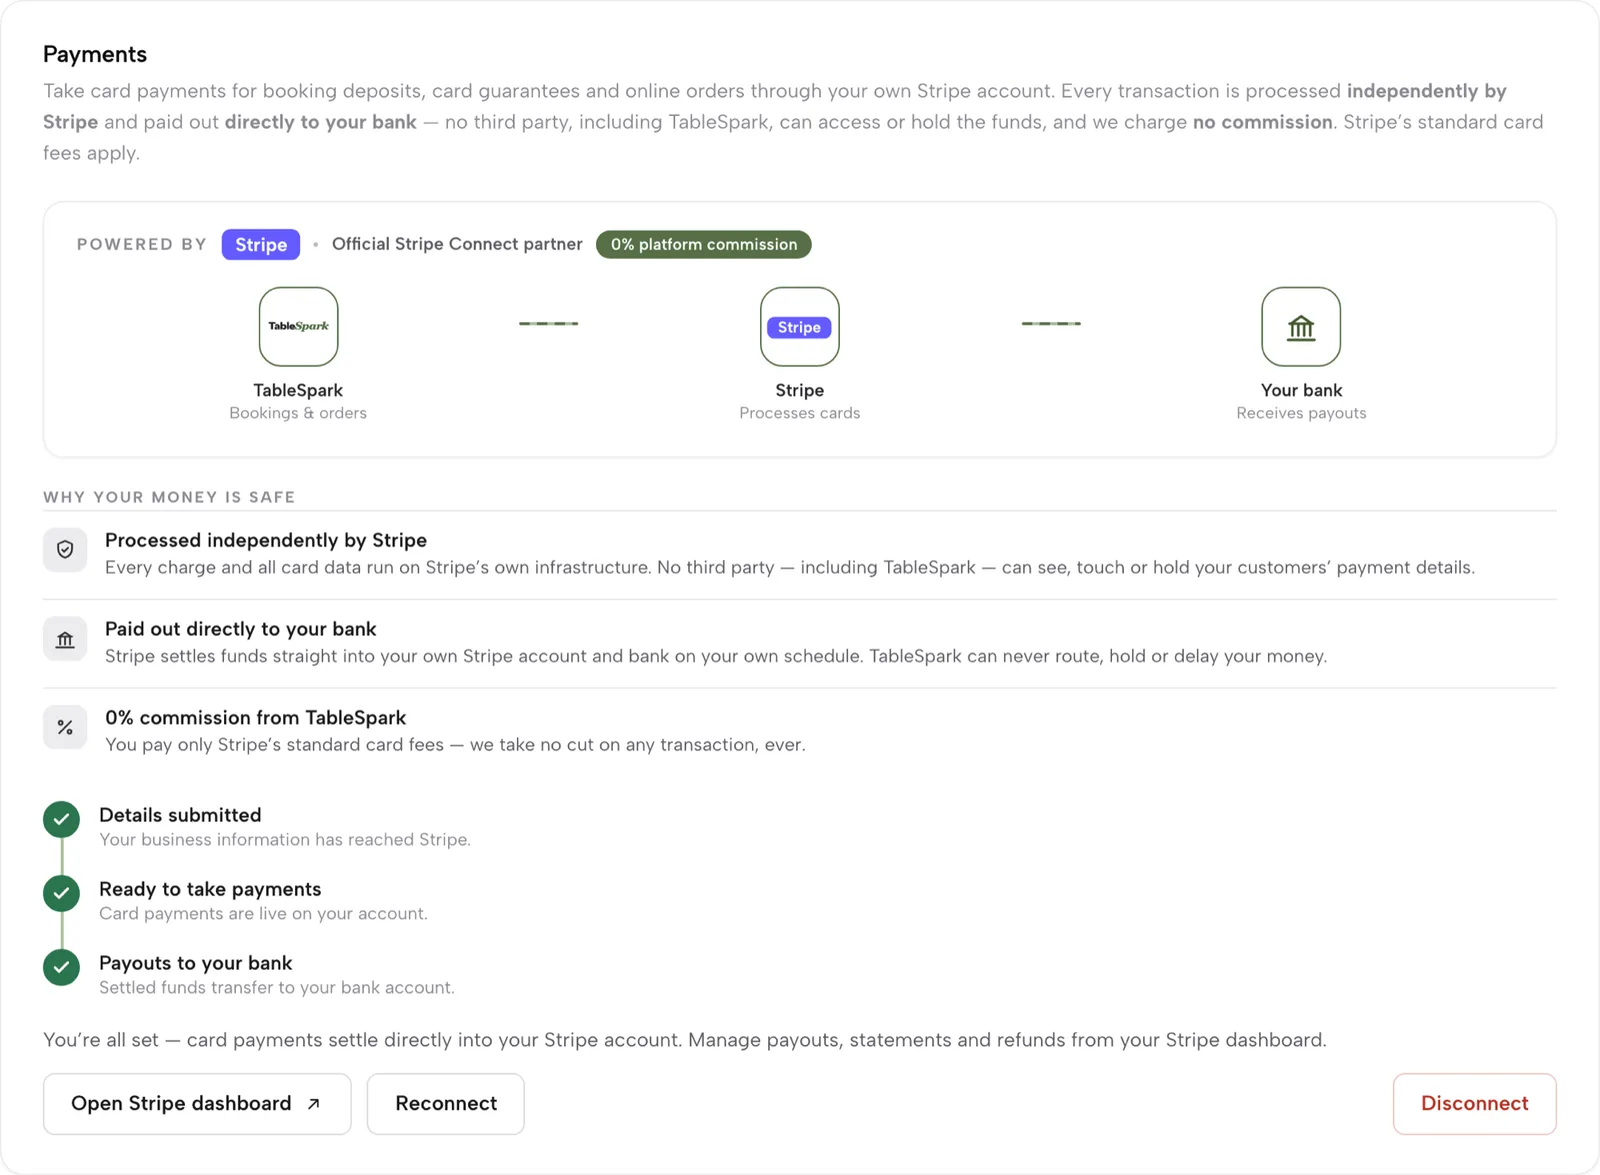Click 'Card payments are live on your account.' text

tap(263, 914)
